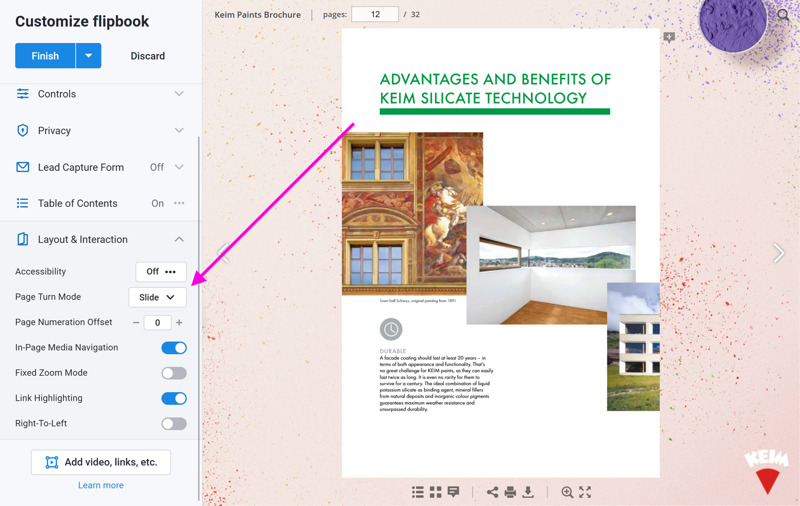Toggle In-Page Media Navigation switch
The image size is (800, 506).
pos(174,348)
